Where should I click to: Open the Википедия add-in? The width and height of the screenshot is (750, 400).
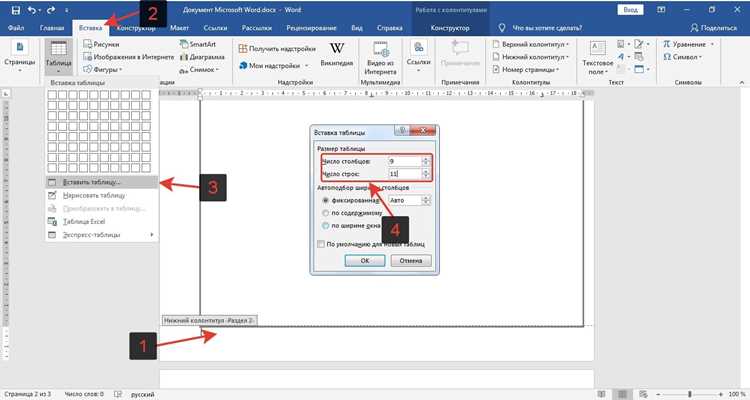click(x=337, y=54)
